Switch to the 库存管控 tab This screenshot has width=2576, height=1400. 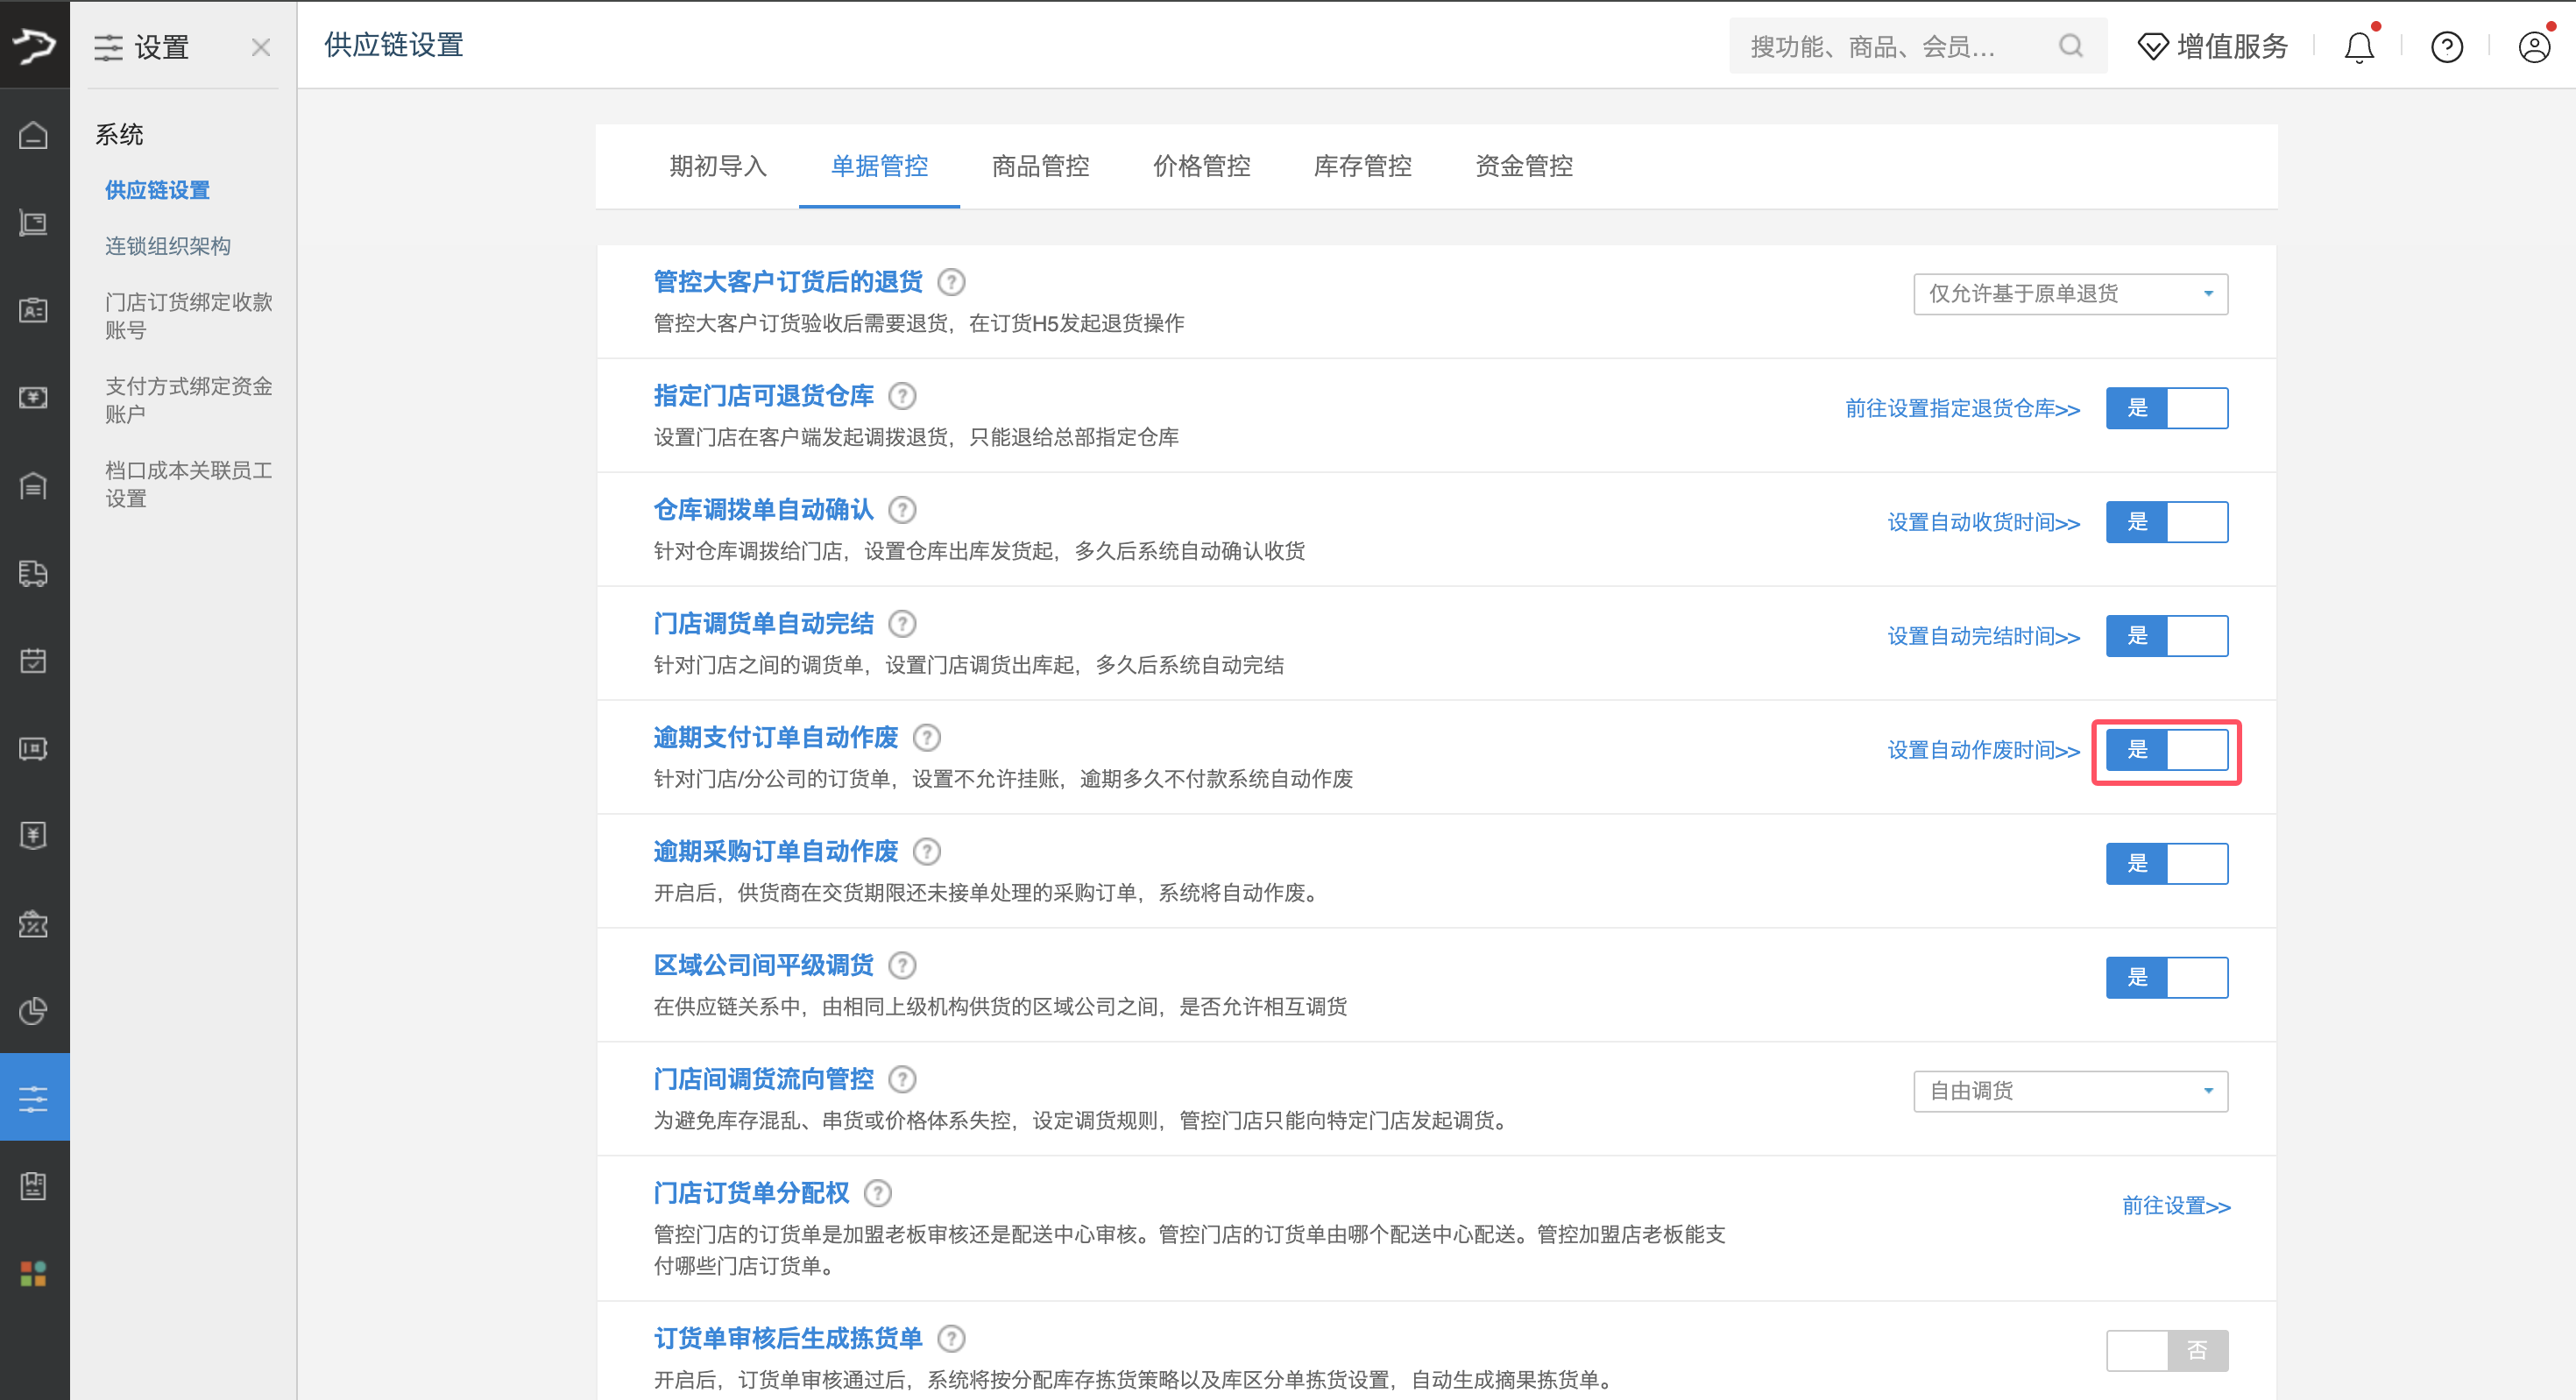coord(1362,166)
